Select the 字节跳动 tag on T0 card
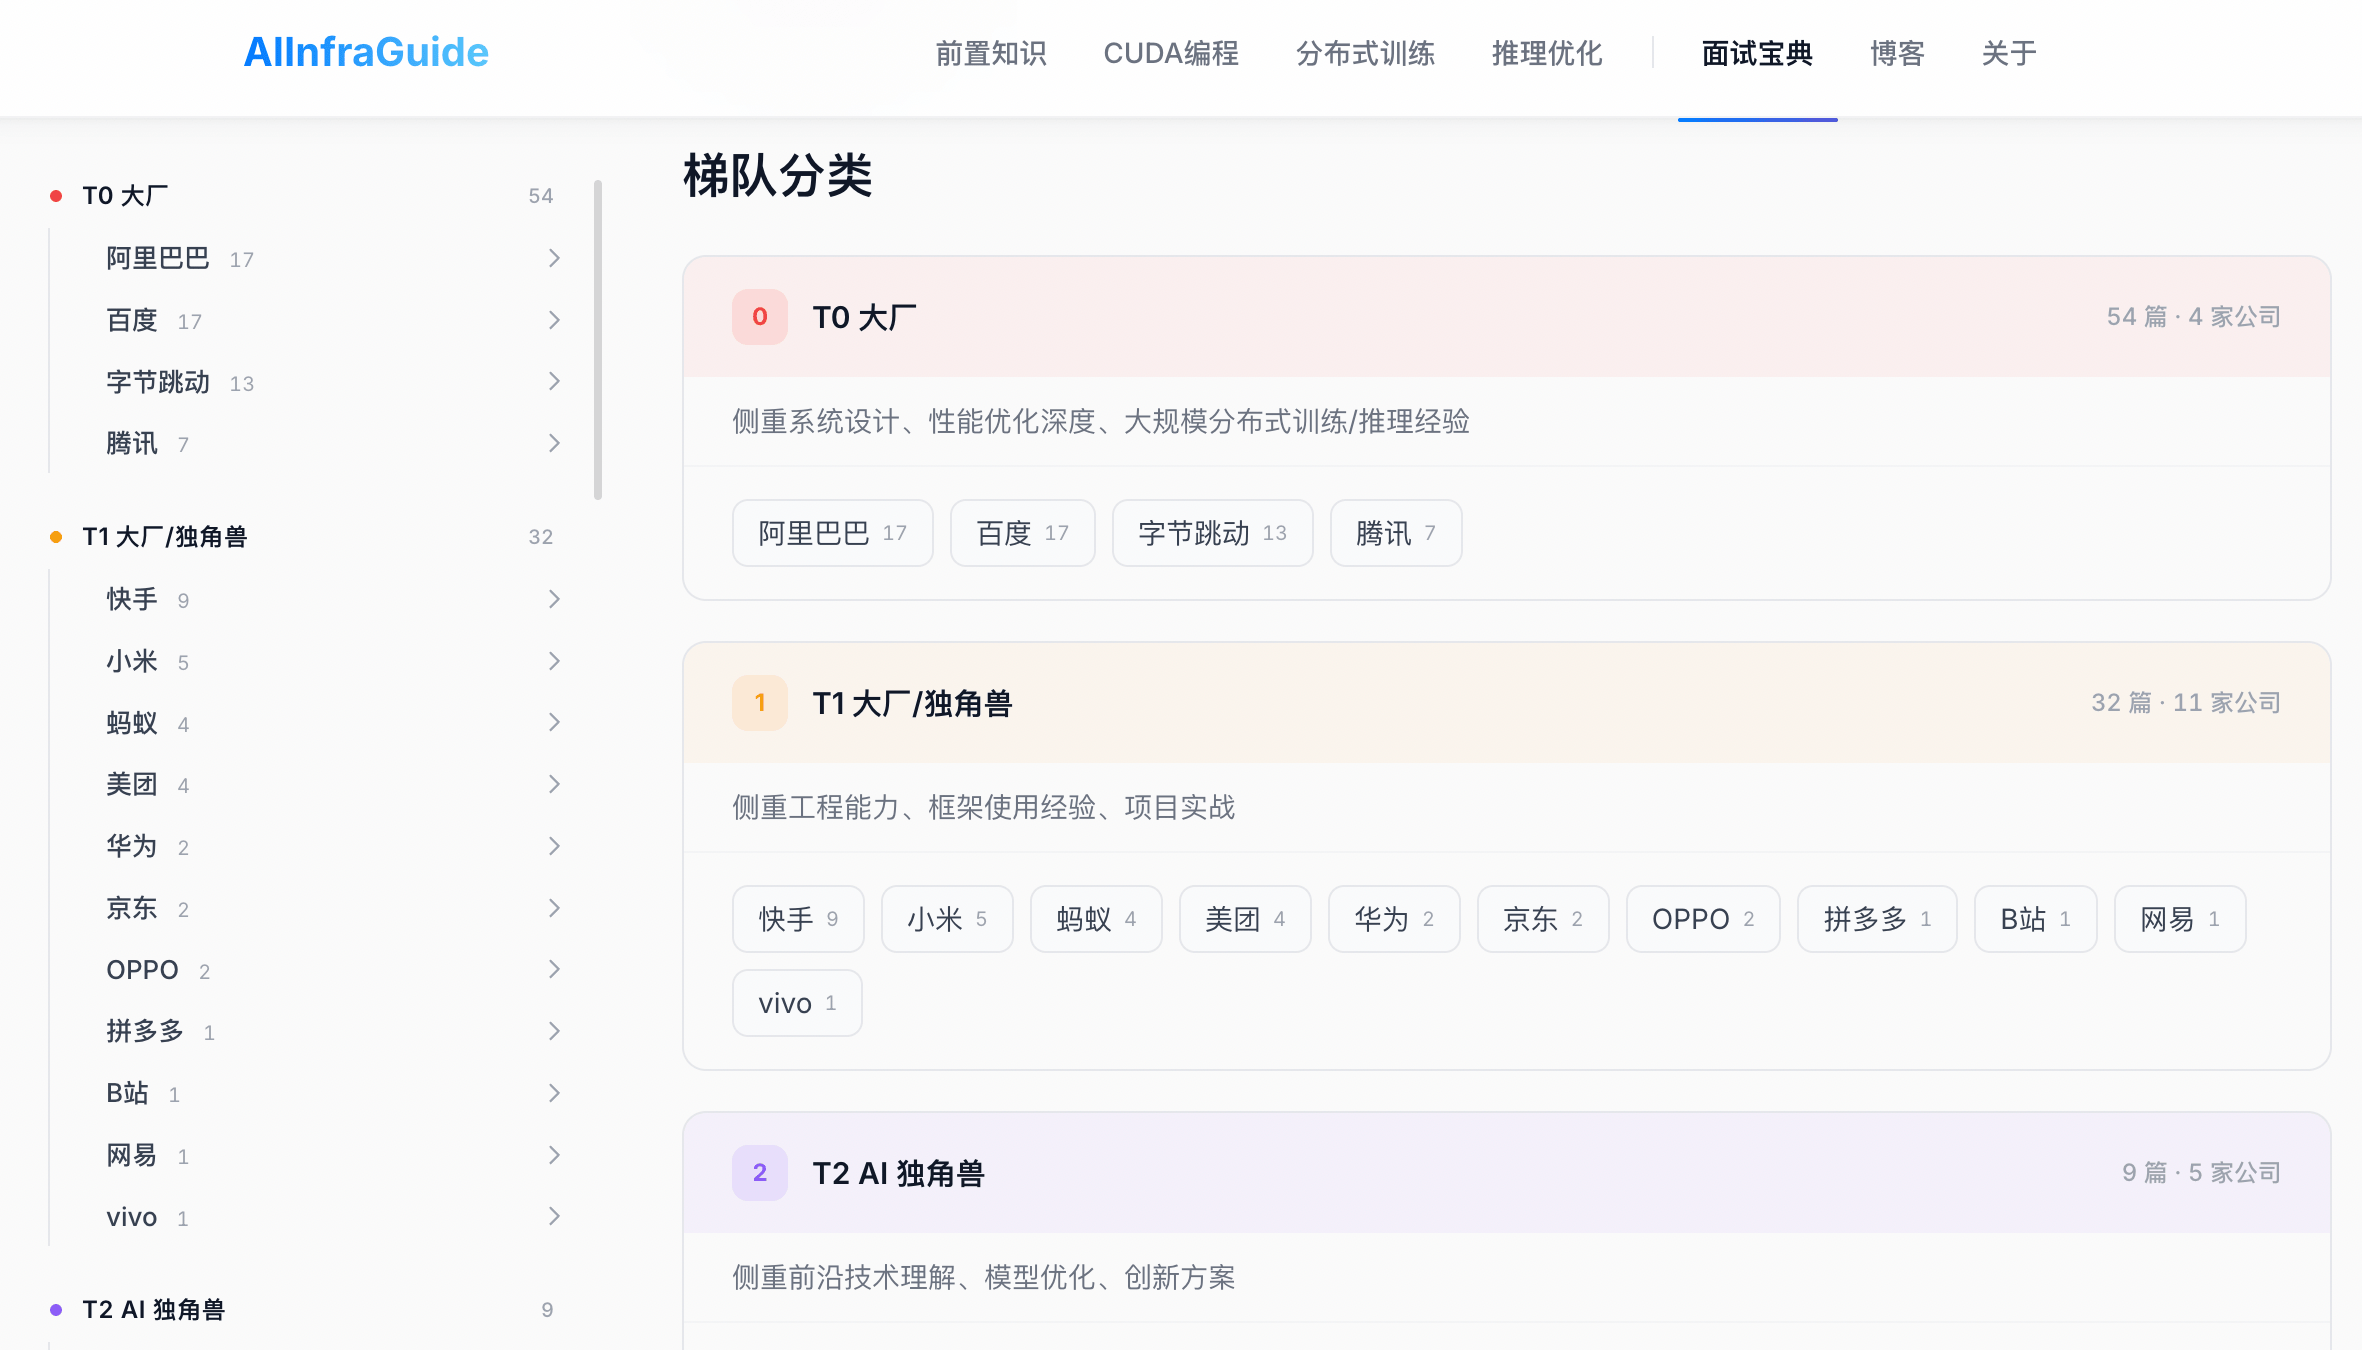2362x1350 pixels. (x=1212, y=533)
